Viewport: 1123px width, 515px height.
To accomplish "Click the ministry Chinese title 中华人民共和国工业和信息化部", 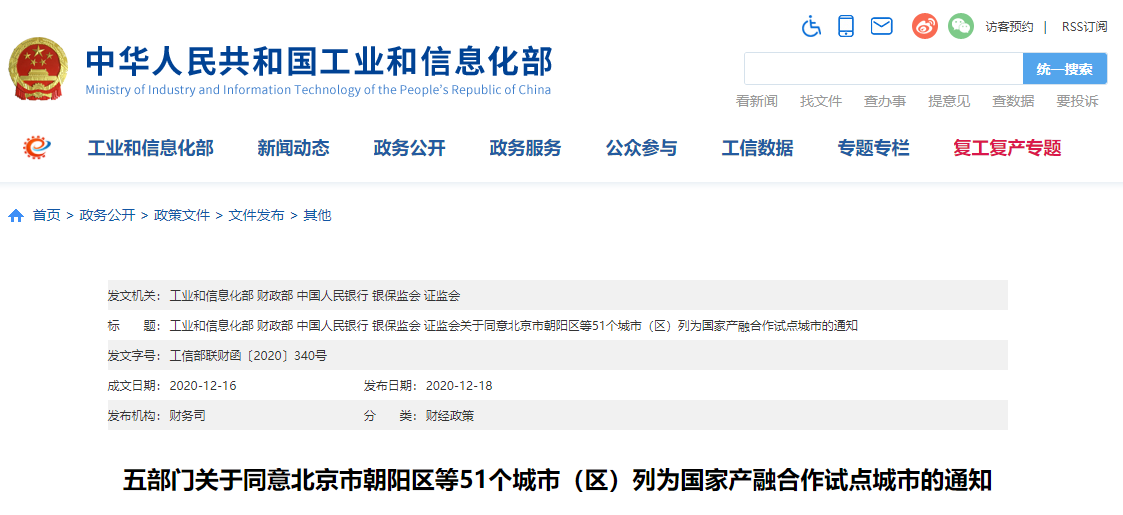I will pyautogui.click(x=319, y=61).
